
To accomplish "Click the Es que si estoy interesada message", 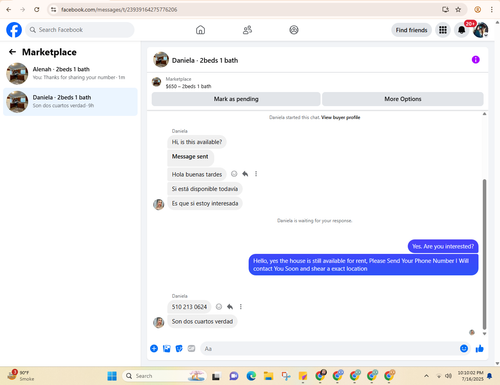I will tap(205, 203).
